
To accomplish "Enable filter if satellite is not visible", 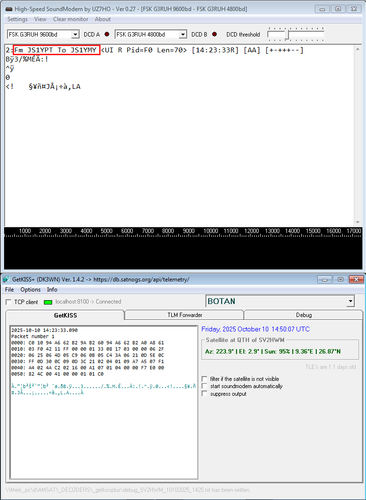I will click(204, 379).
